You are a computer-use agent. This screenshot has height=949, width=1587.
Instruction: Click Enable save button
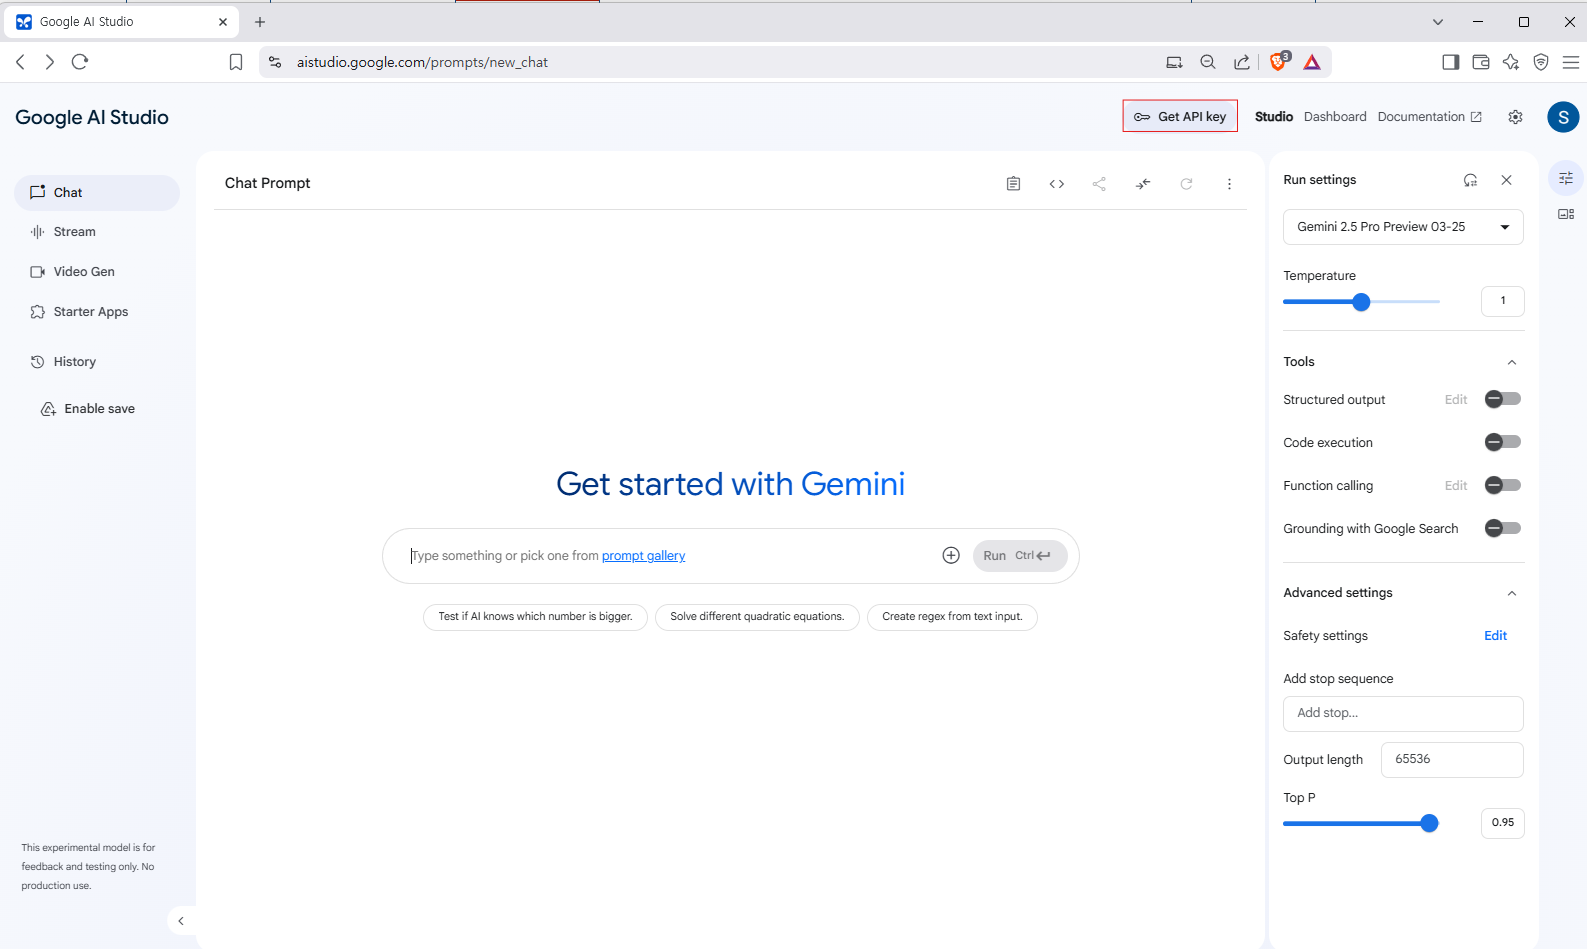click(88, 409)
